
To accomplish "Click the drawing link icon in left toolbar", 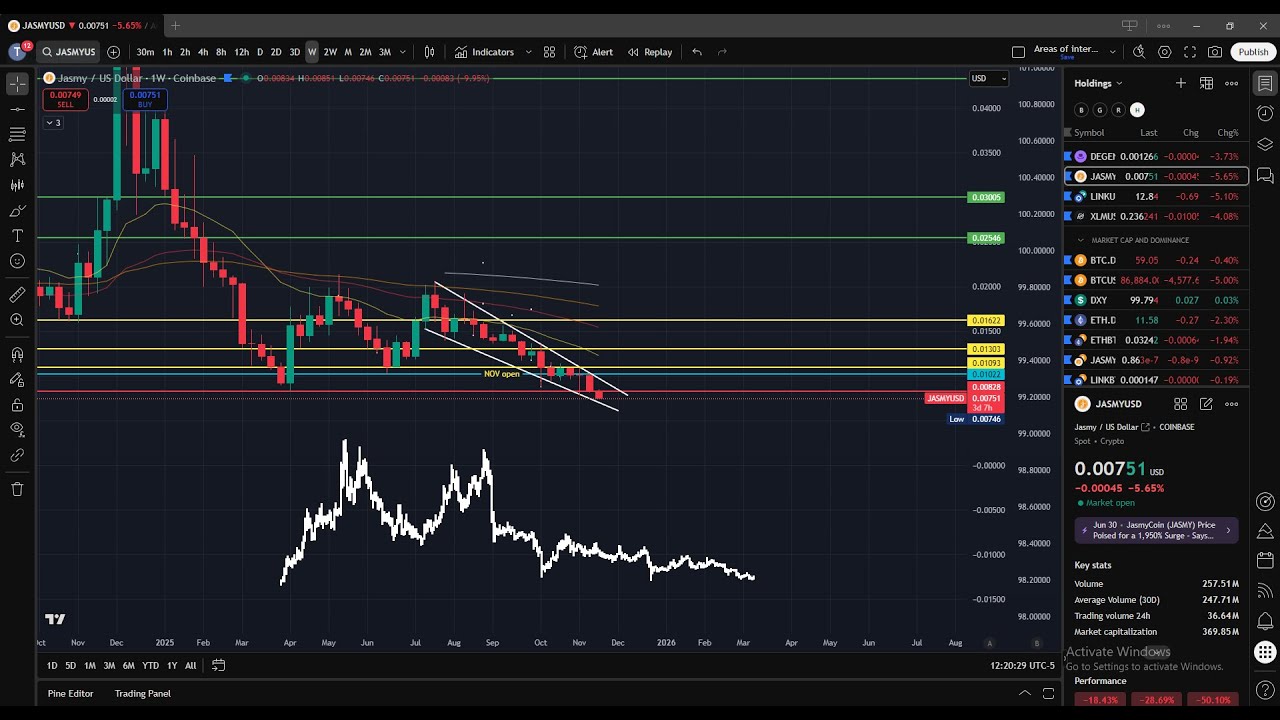I will click(17, 455).
